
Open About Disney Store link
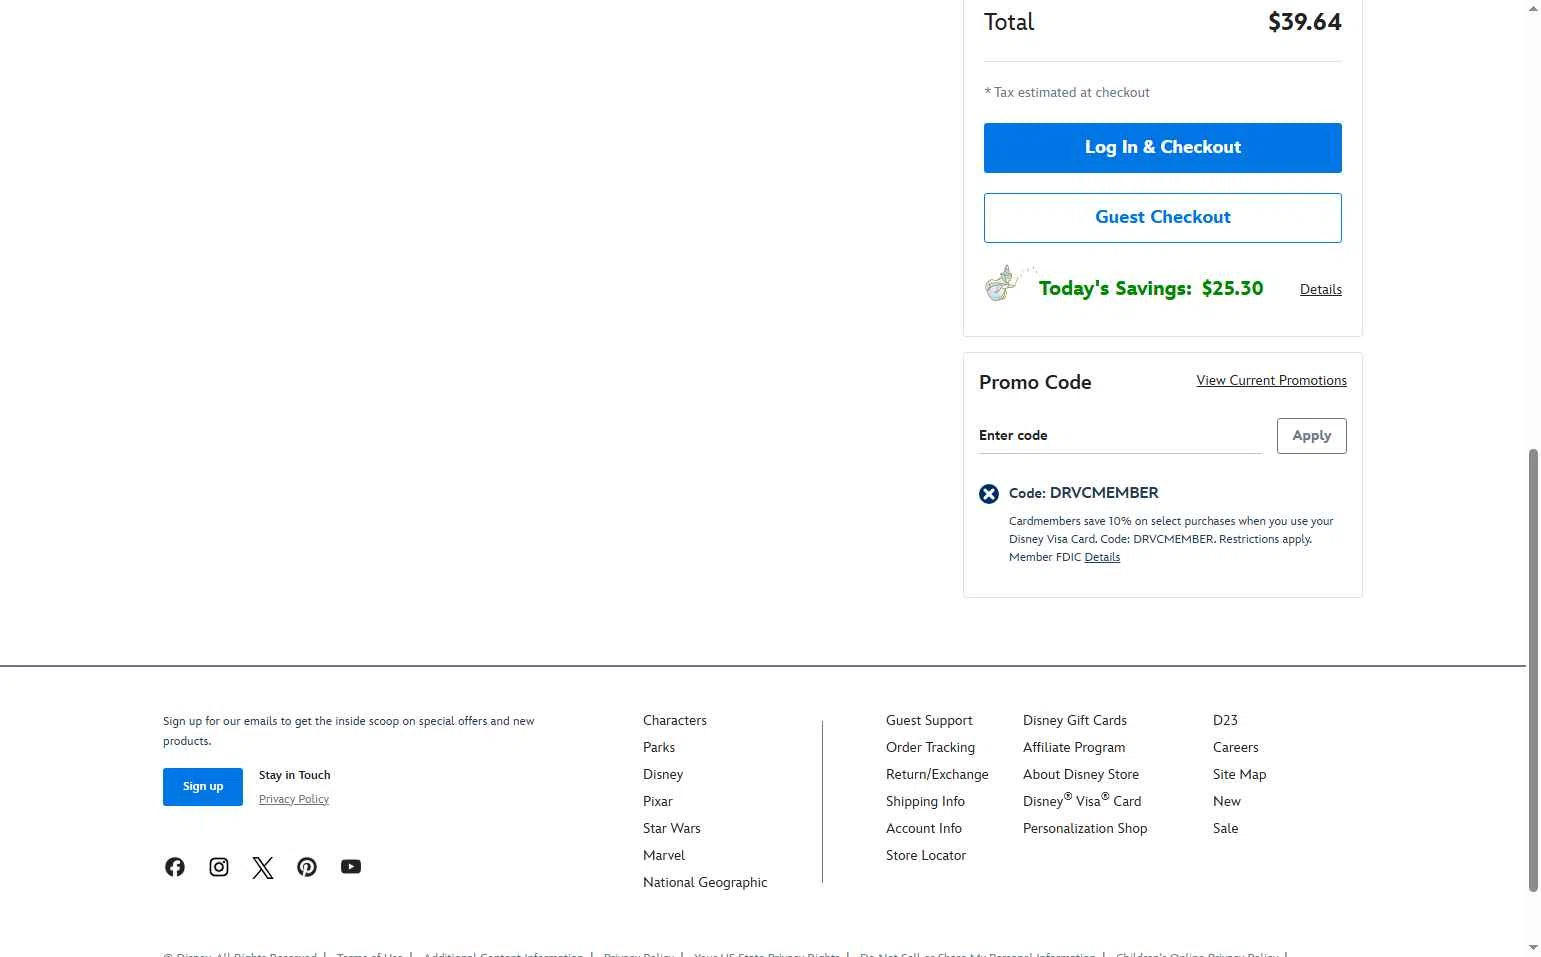pos(1081,775)
